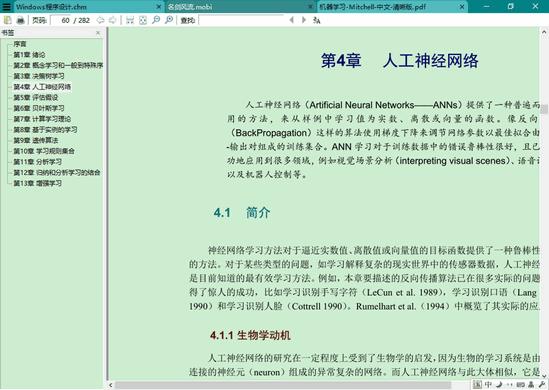Select fit width view icon
549x390 pixels.
(130, 20)
